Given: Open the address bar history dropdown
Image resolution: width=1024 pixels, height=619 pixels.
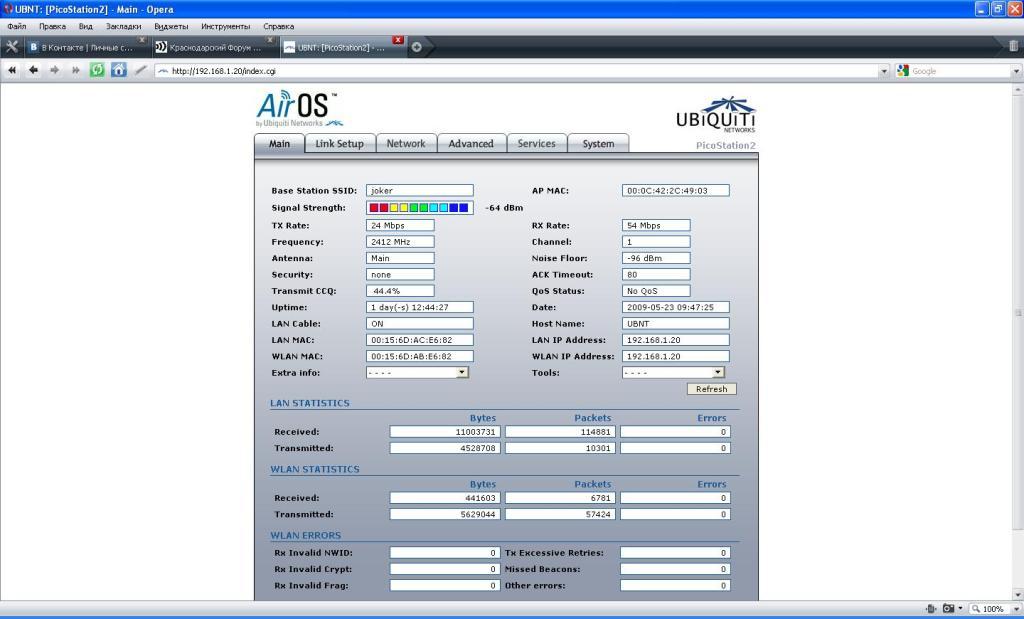Looking at the screenshot, I should [884, 71].
